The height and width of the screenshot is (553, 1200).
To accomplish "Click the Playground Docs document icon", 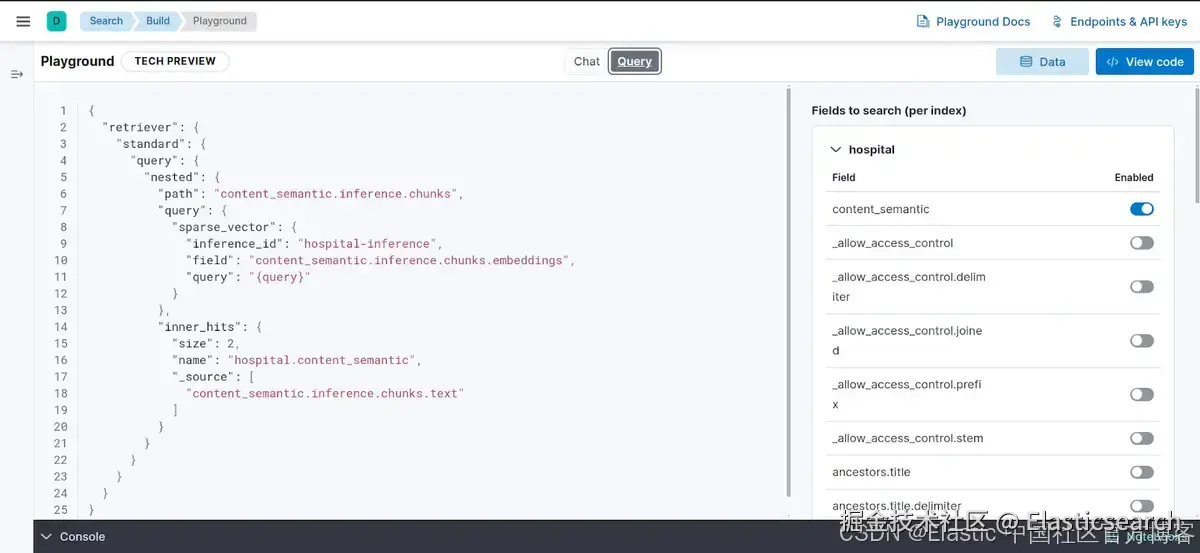I will [x=923, y=22].
